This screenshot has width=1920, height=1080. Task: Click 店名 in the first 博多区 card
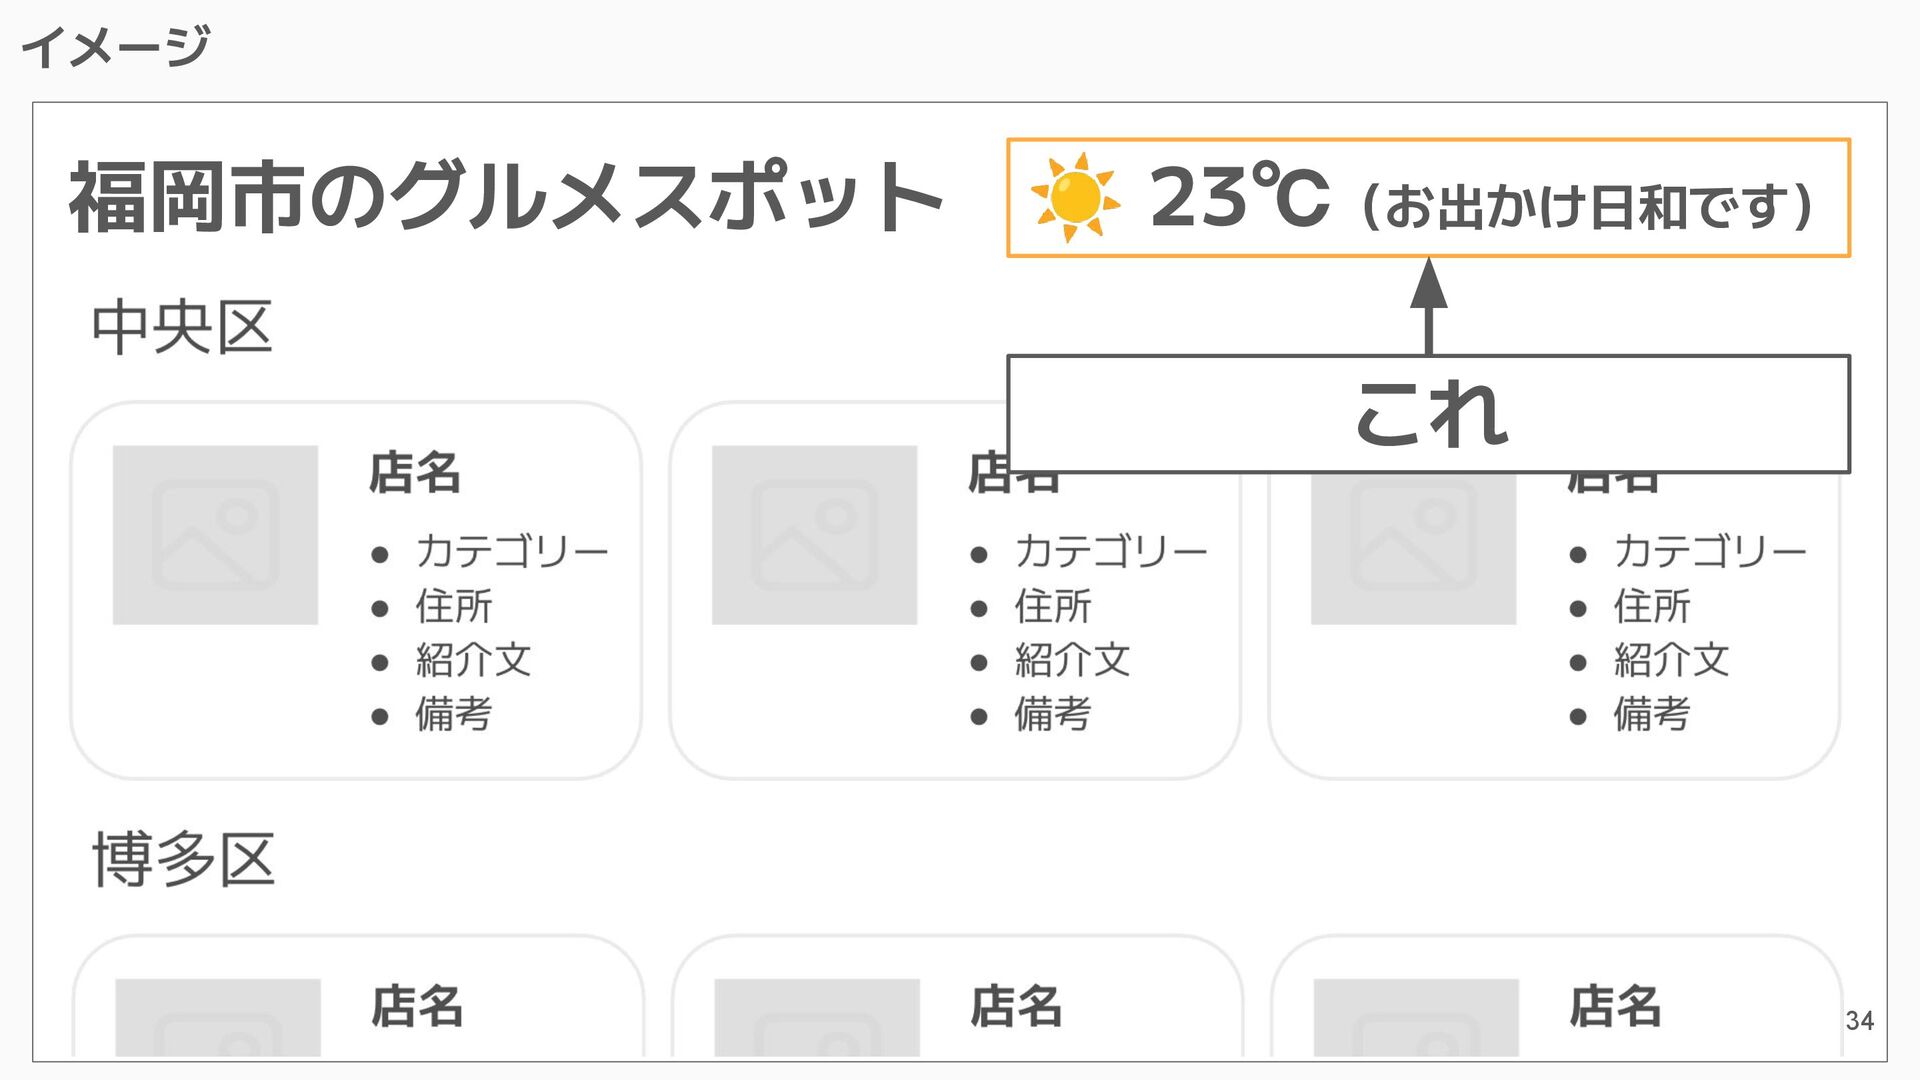tap(416, 1006)
